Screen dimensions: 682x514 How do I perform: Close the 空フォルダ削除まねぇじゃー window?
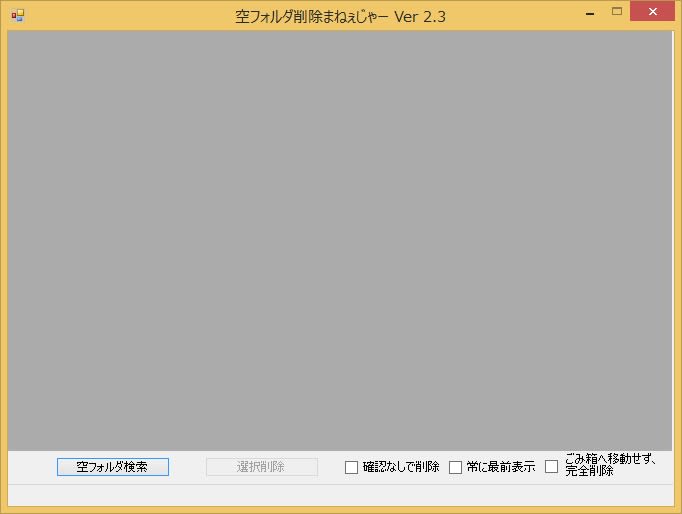[653, 12]
